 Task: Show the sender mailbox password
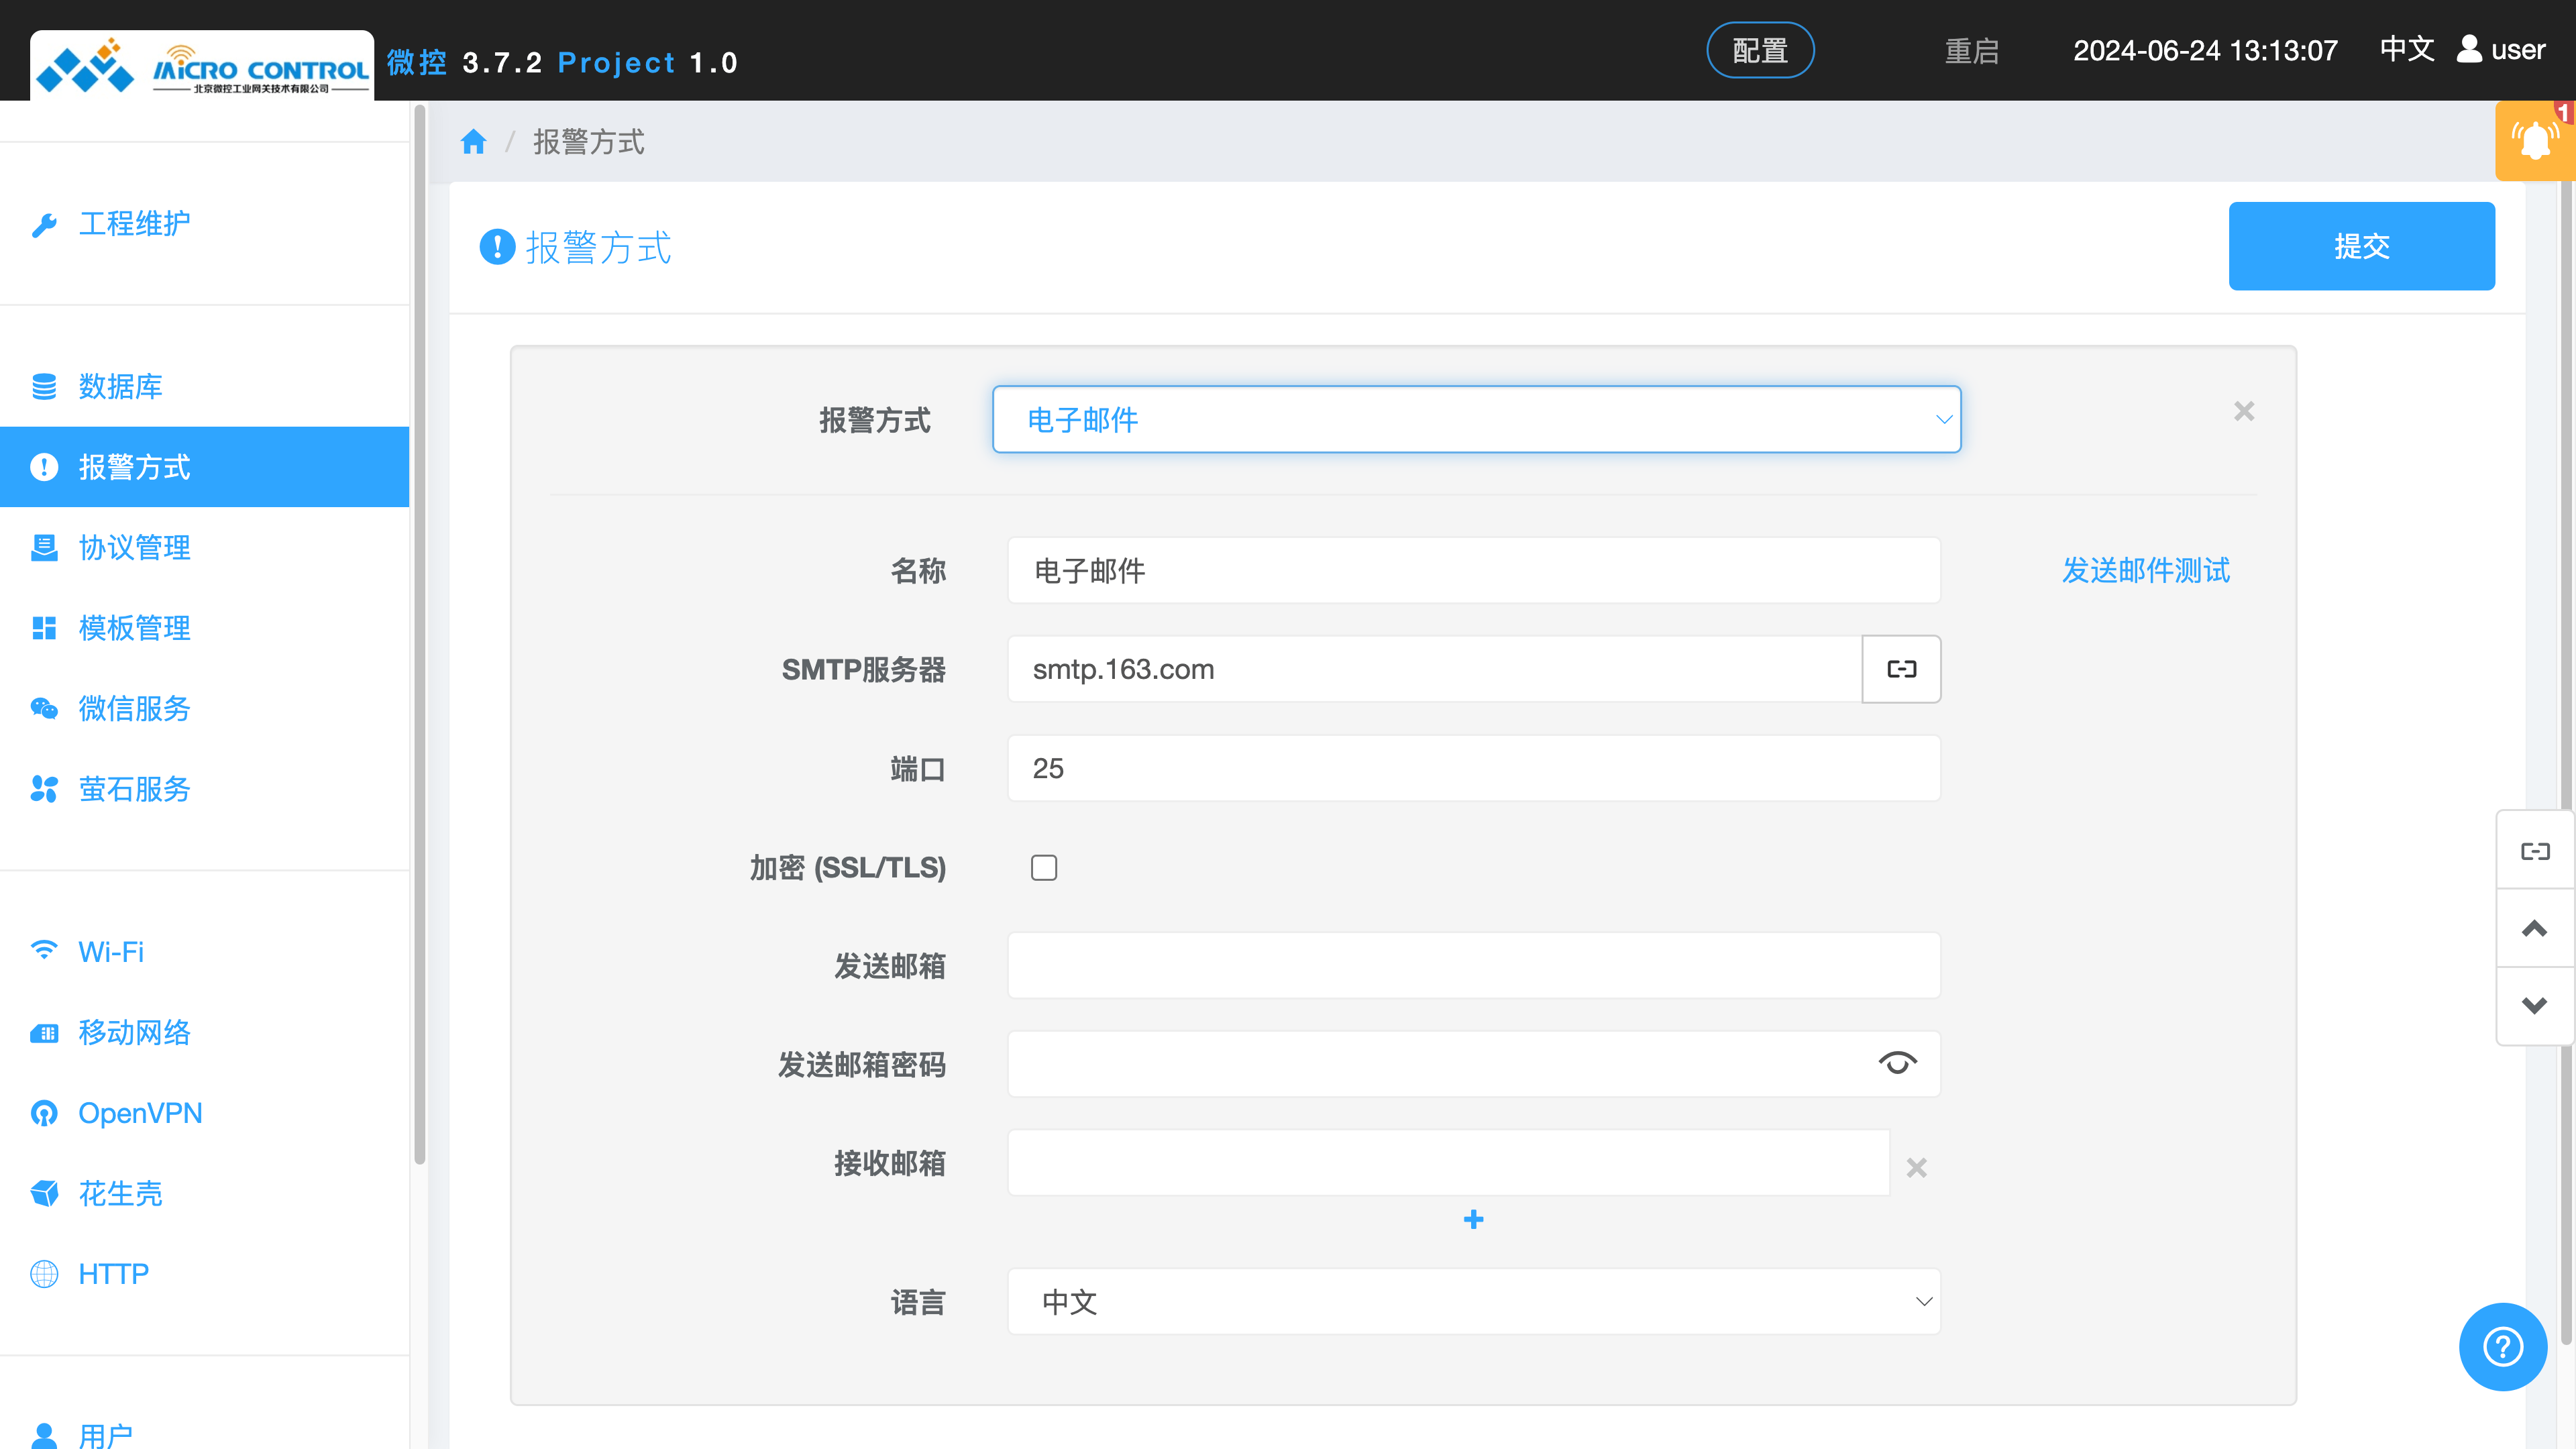(x=1897, y=1063)
